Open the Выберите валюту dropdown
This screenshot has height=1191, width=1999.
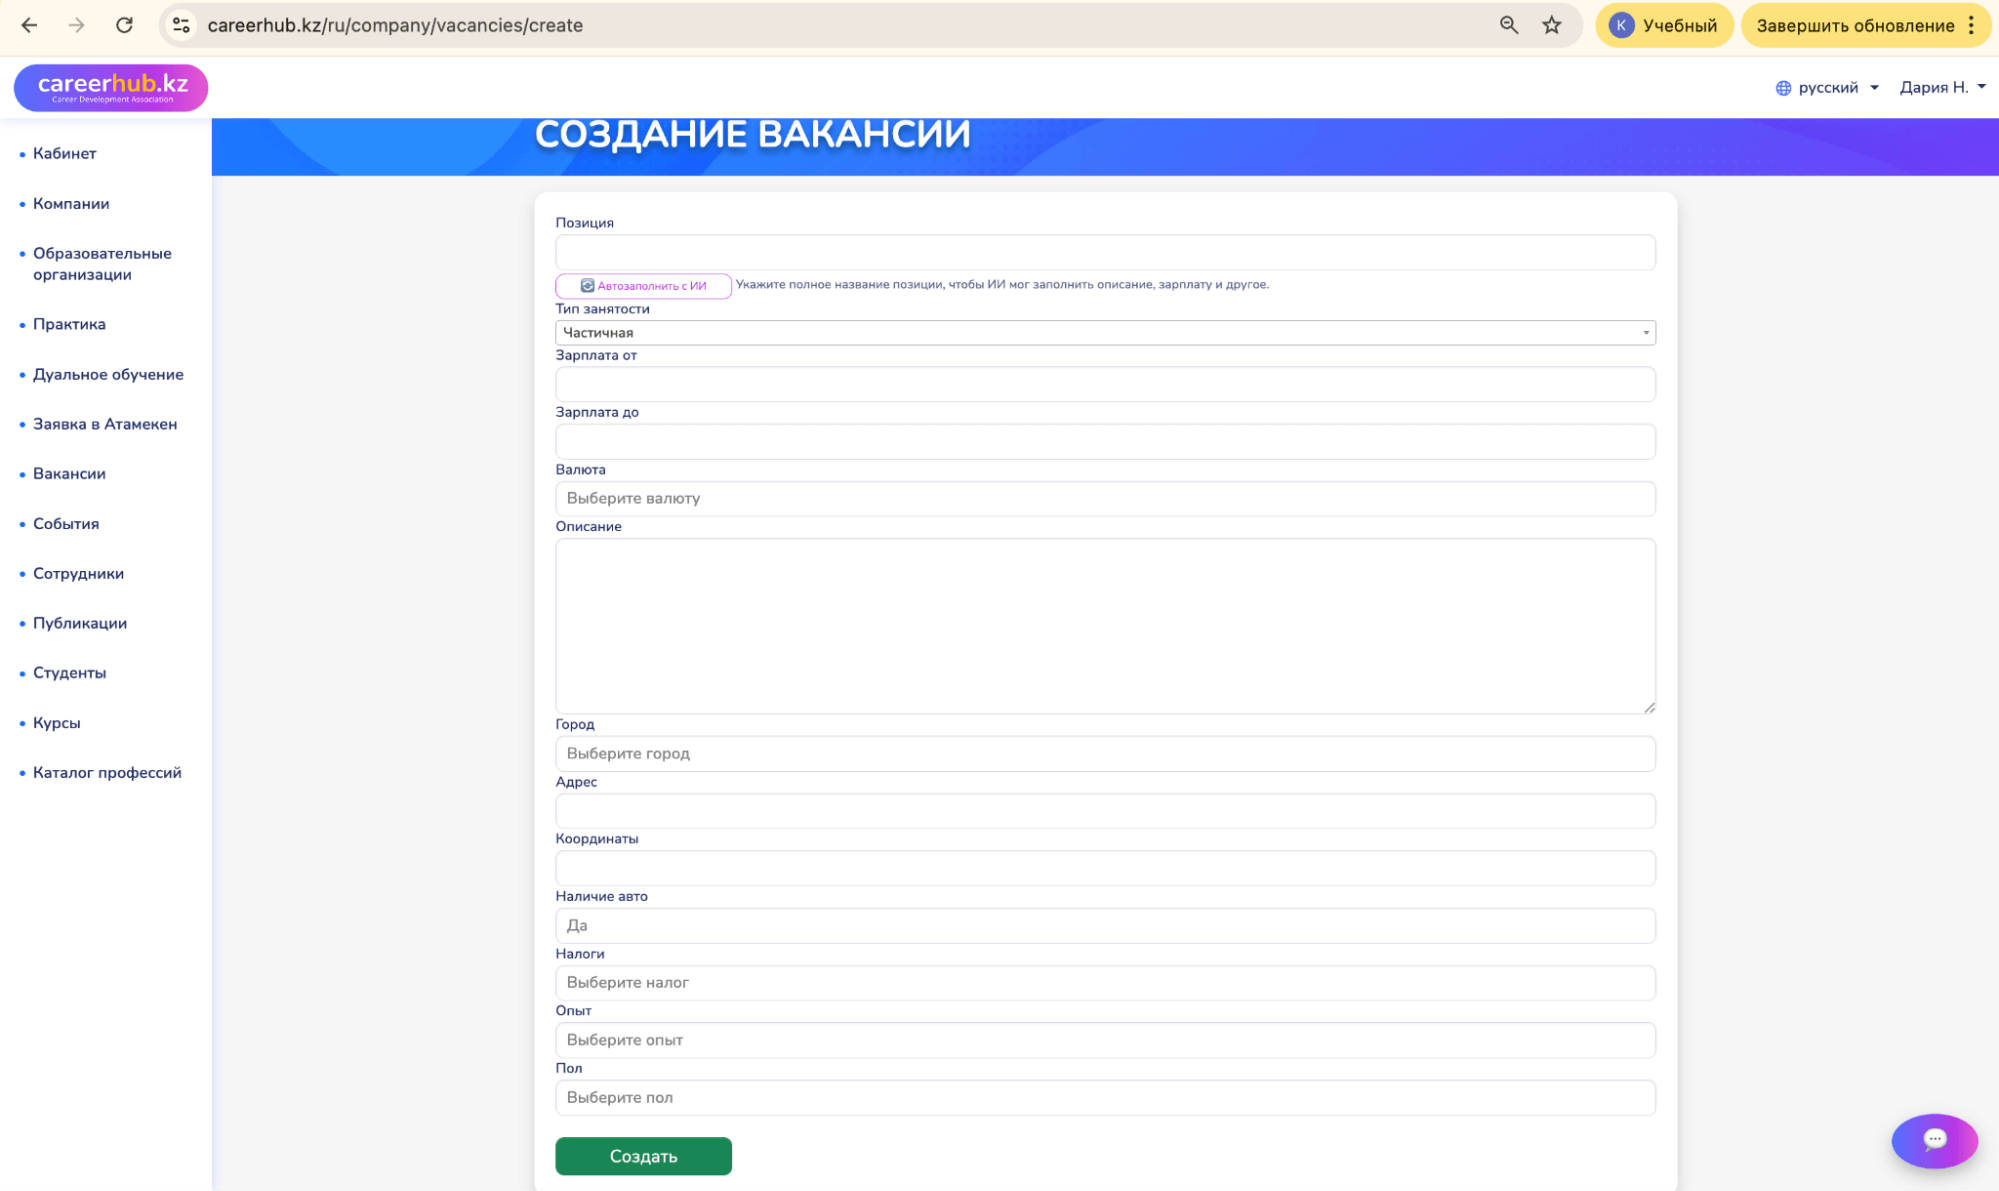coord(1104,498)
